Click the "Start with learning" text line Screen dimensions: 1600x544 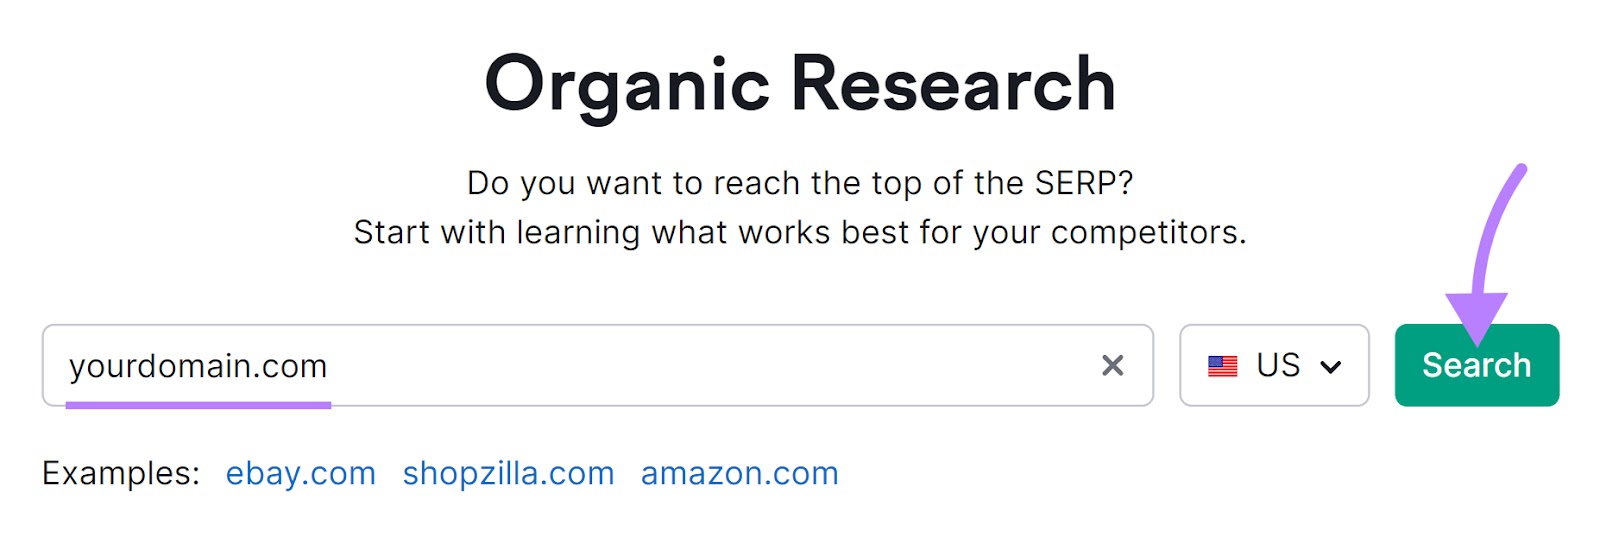tap(799, 232)
